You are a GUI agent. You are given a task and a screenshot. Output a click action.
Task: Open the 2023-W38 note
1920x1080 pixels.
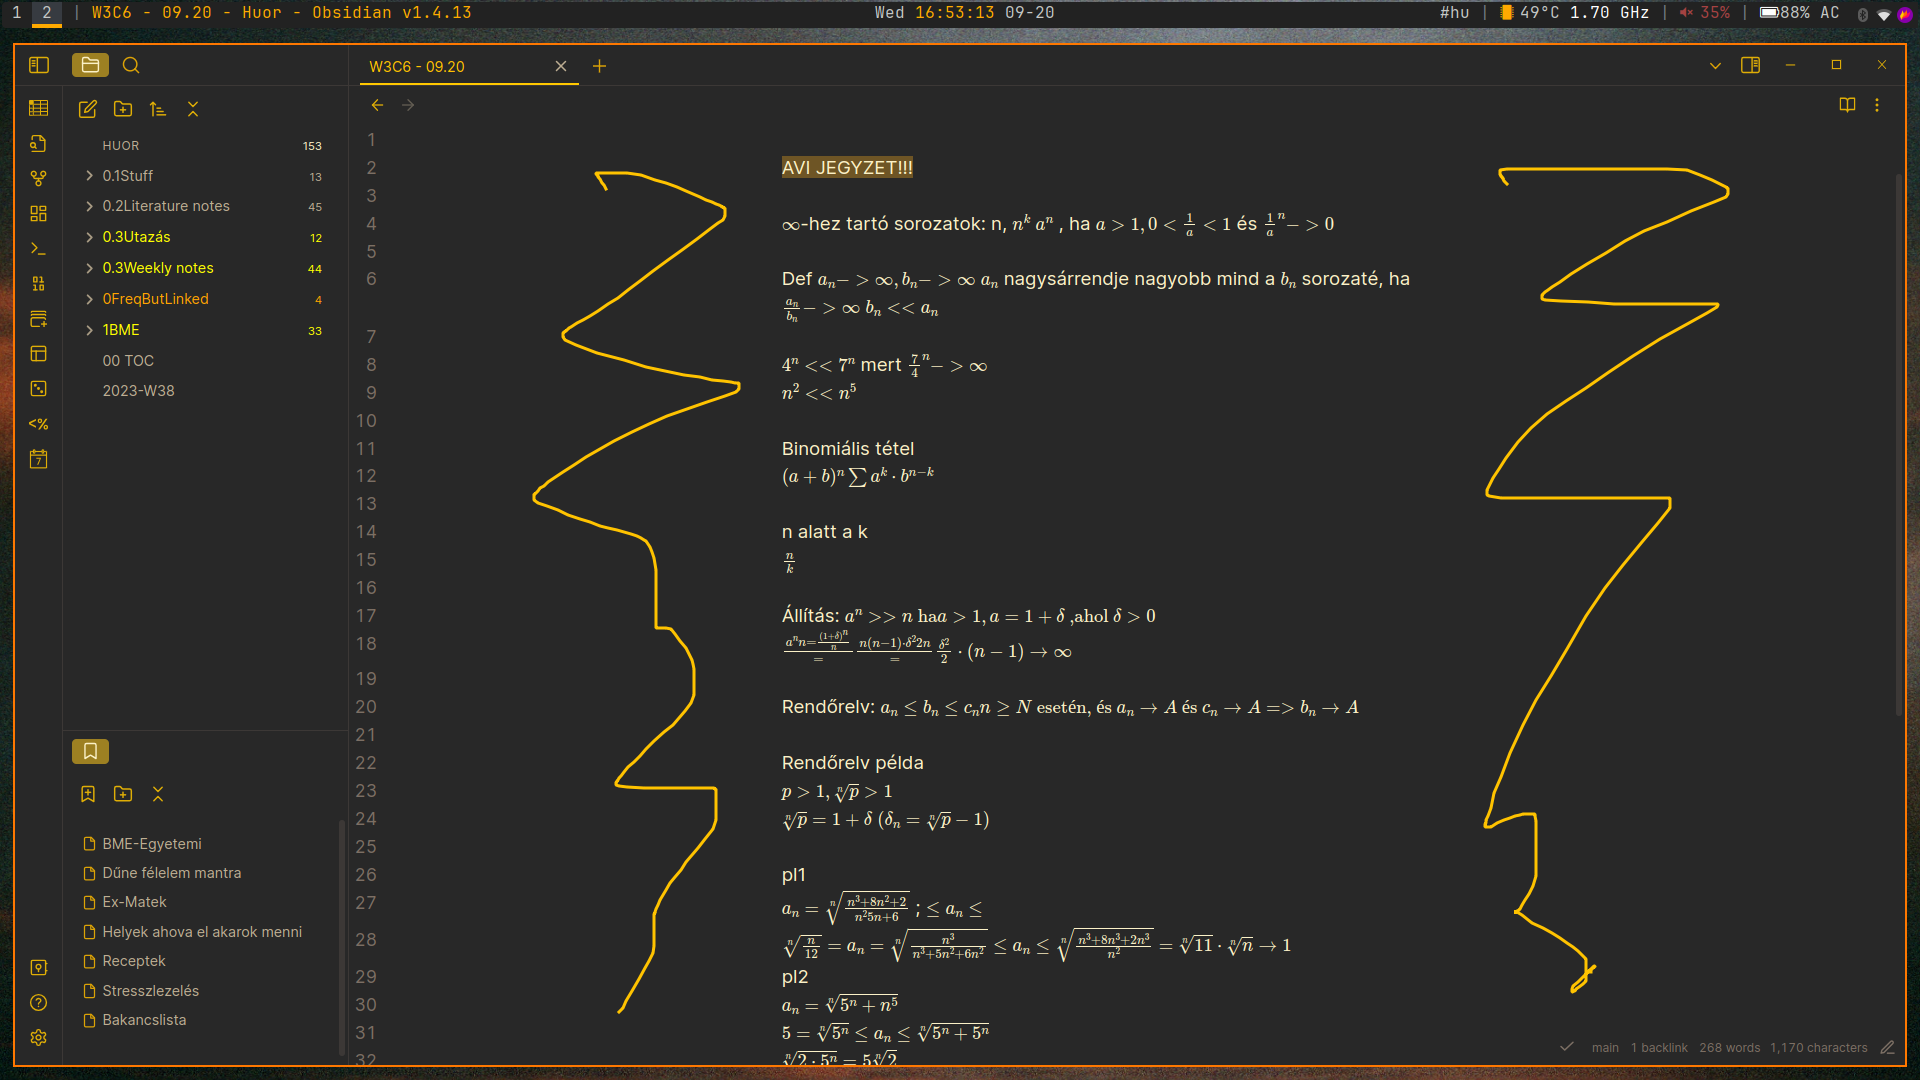pyautogui.click(x=138, y=391)
